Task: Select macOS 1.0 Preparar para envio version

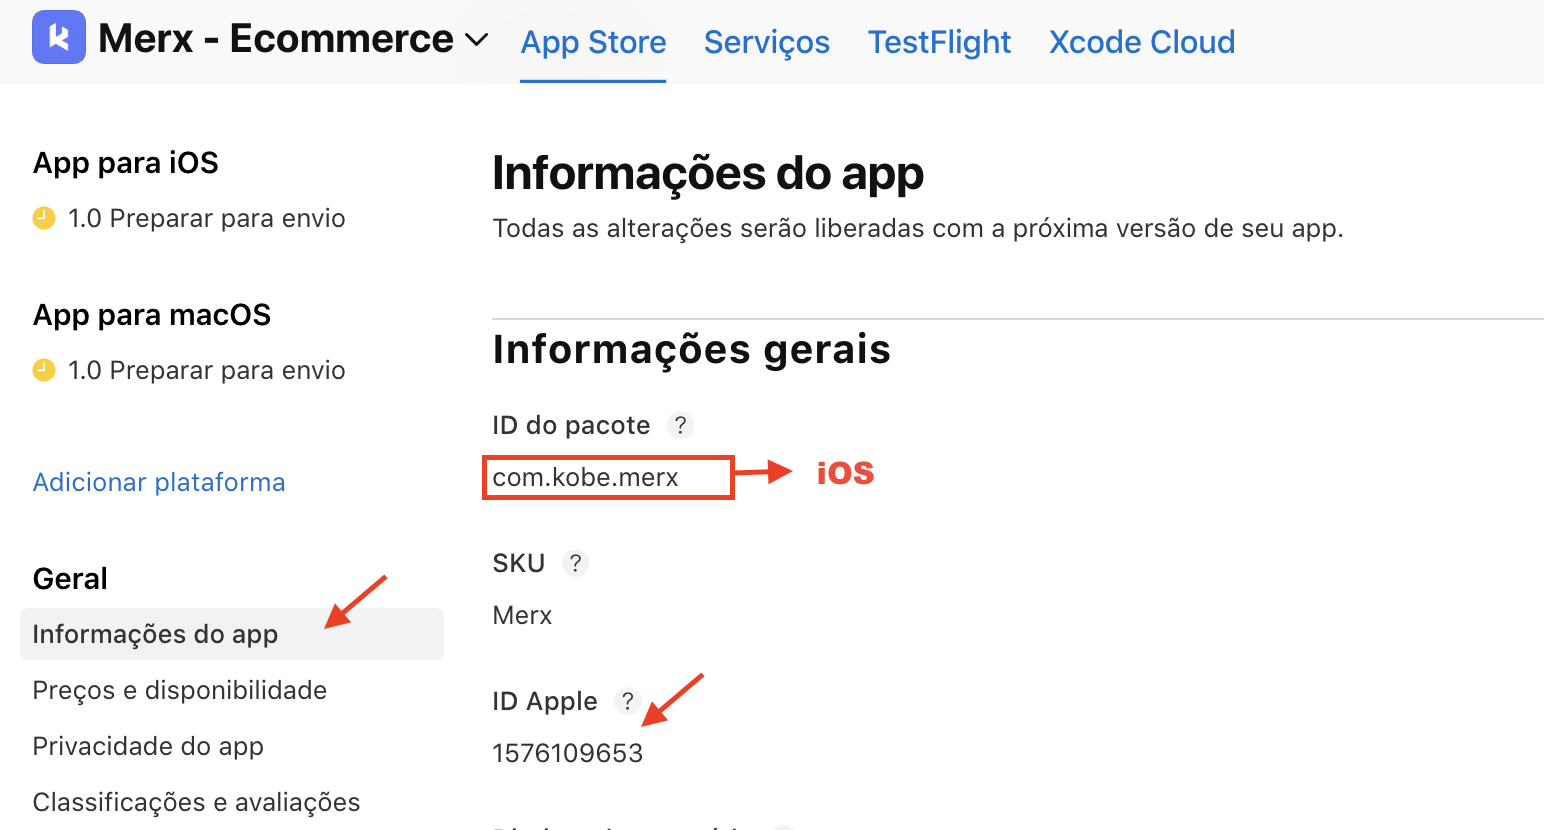Action: pyautogui.click(x=206, y=370)
